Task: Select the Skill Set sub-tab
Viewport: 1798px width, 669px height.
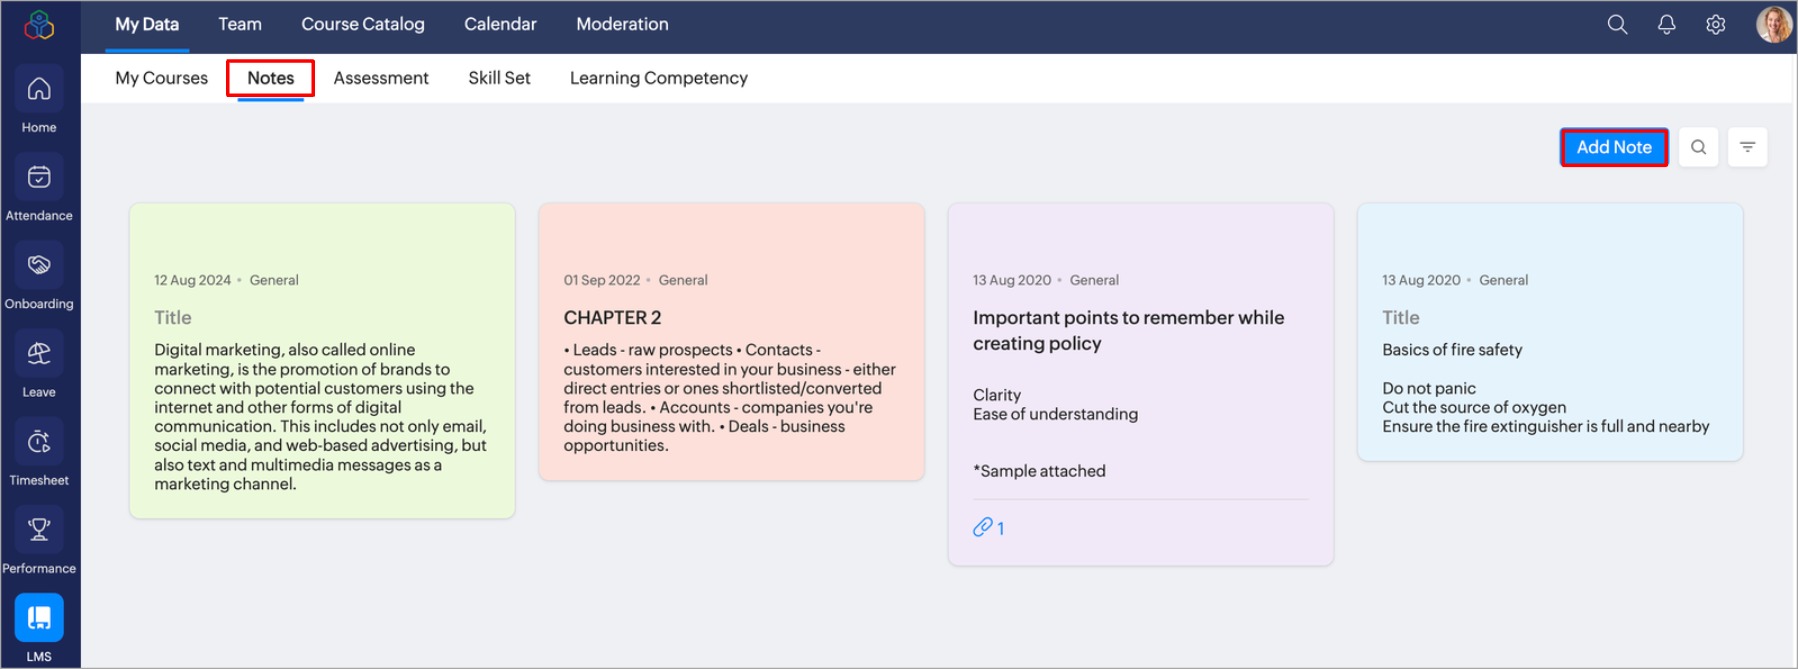Action: pyautogui.click(x=499, y=78)
